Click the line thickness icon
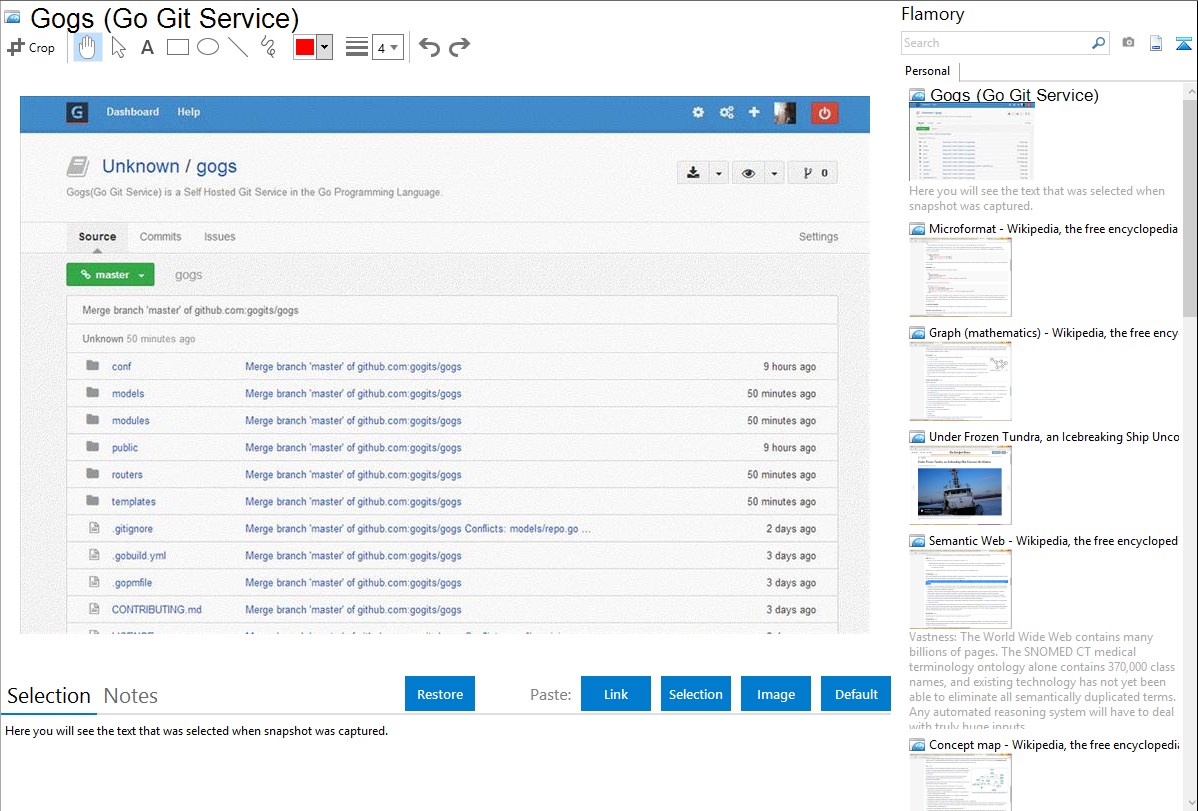The height and width of the screenshot is (811, 1198). pyautogui.click(x=357, y=47)
